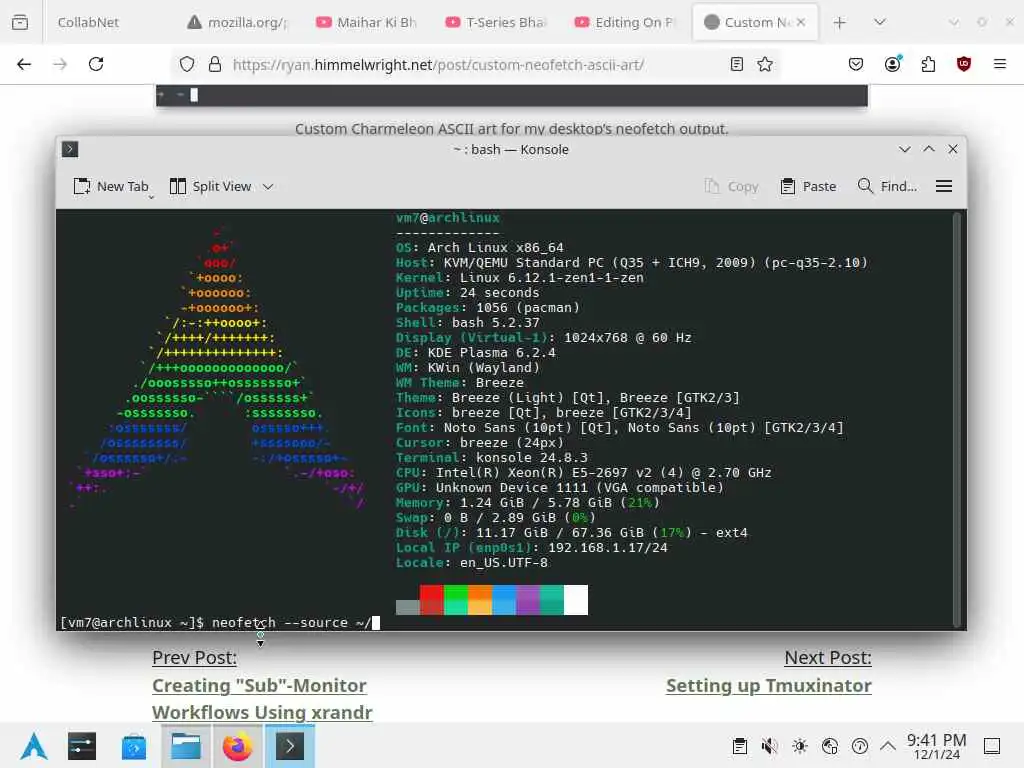Expand the Split View dropdown chevron

268,187
